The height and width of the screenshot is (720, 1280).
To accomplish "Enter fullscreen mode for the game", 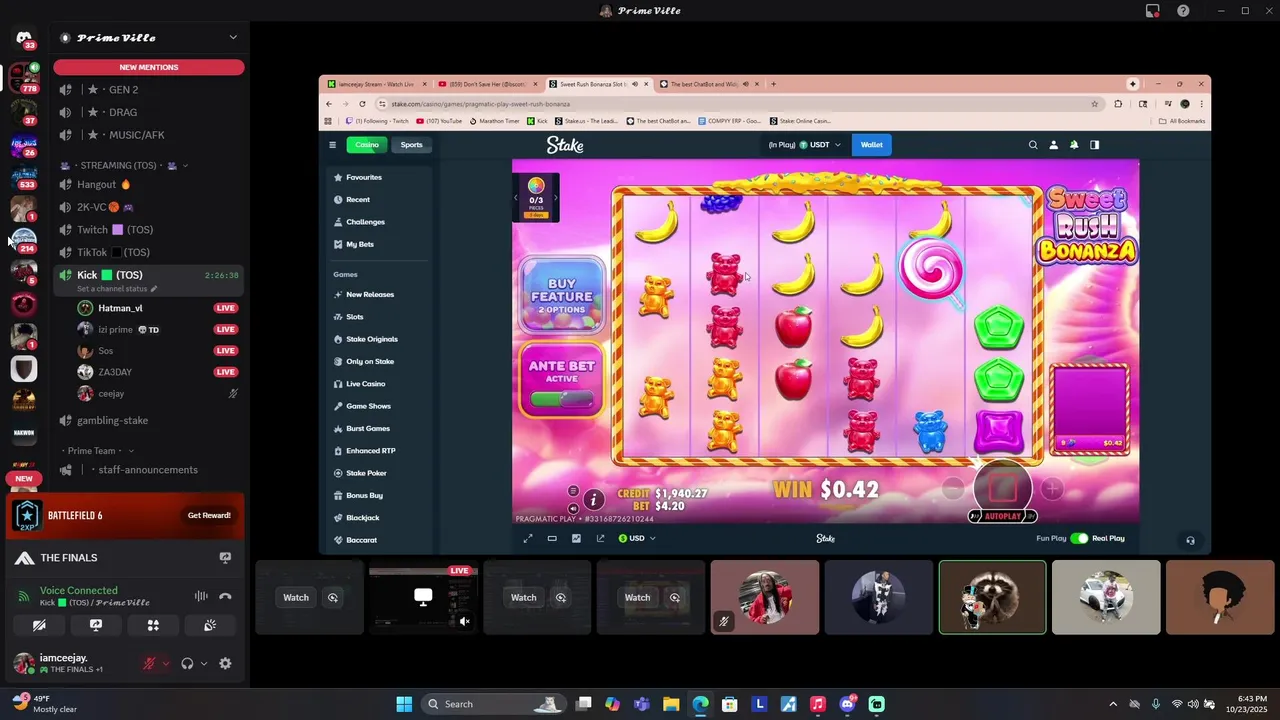I will (528, 538).
